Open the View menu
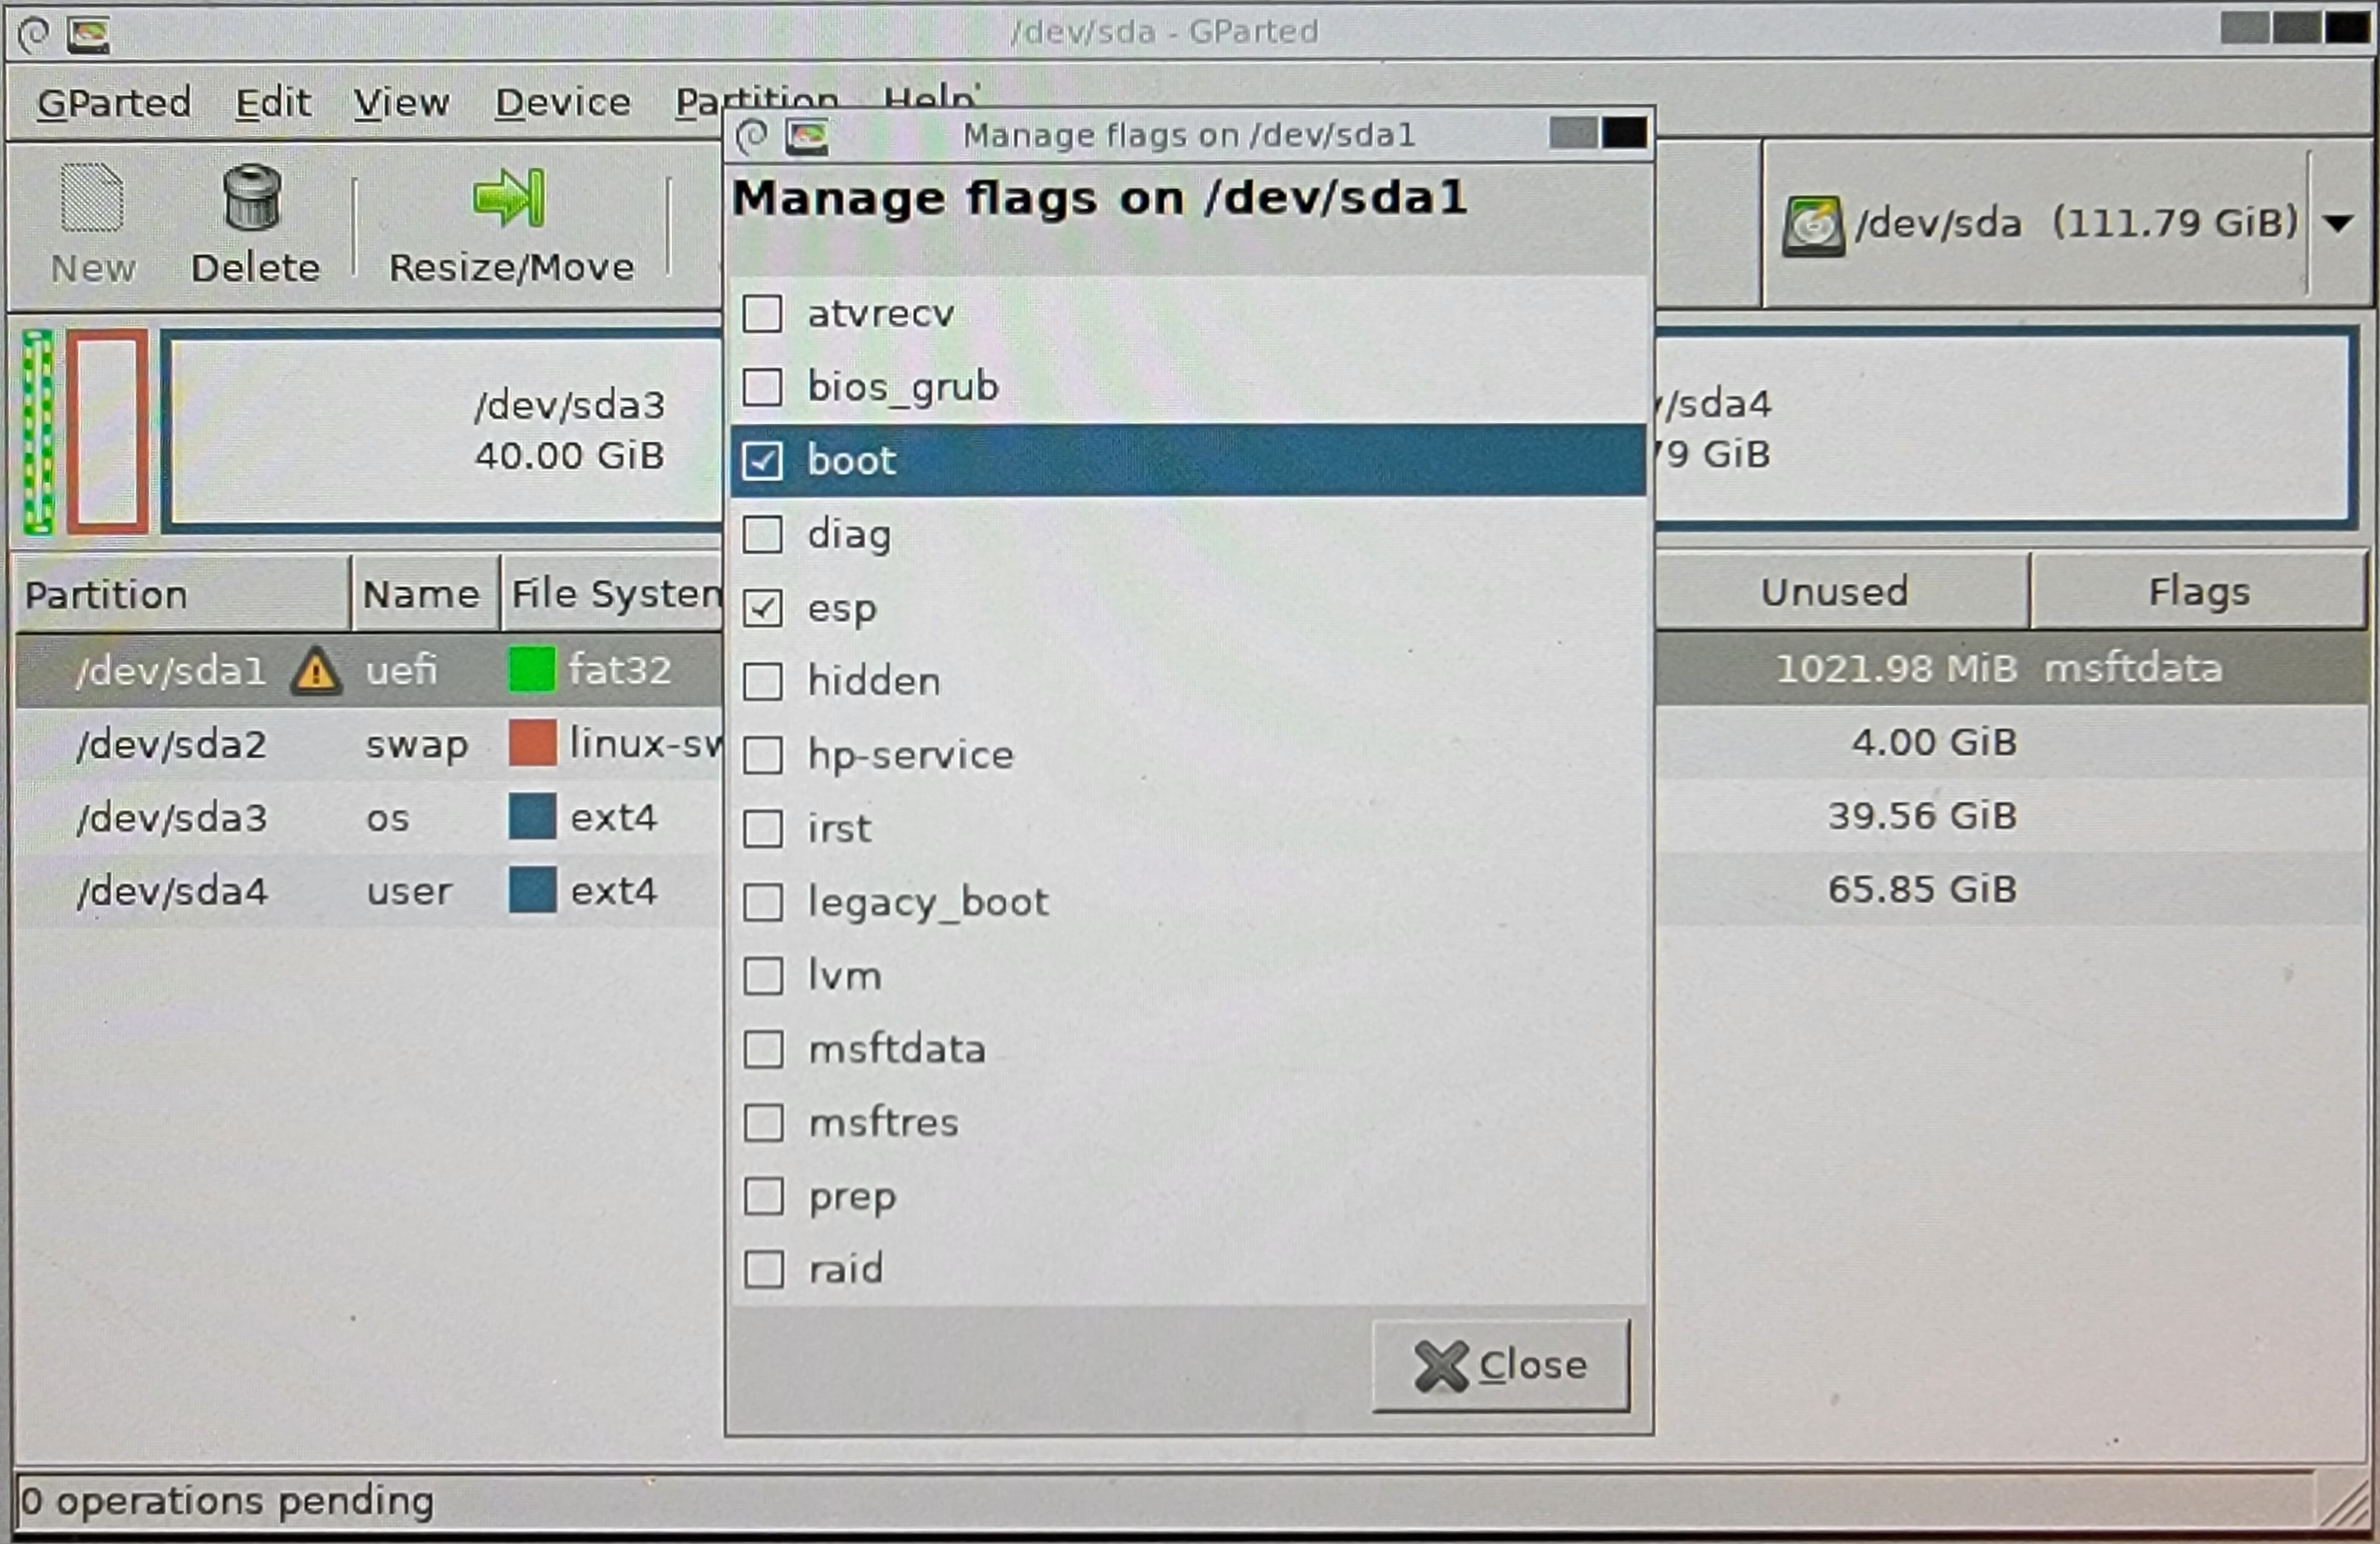 pos(401,102)
